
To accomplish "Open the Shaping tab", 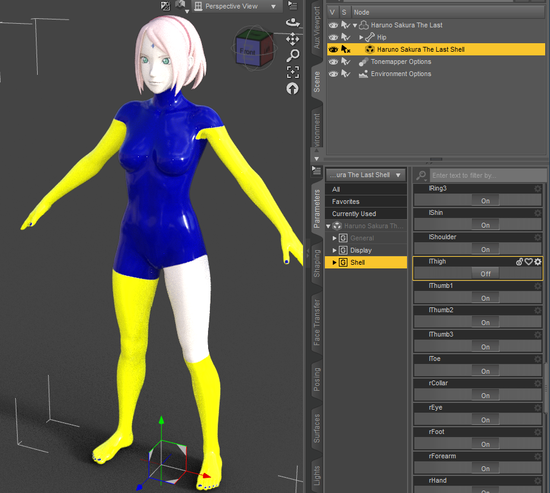I will coord(317,263).
